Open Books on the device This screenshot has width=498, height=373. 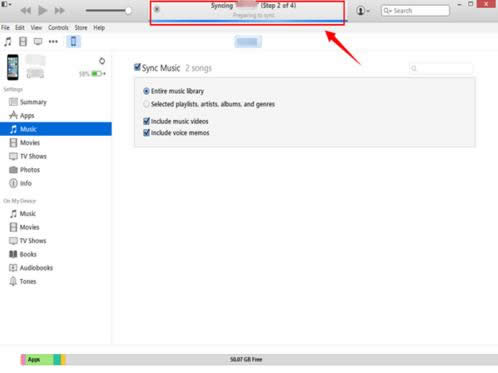[x=56, y=254]
